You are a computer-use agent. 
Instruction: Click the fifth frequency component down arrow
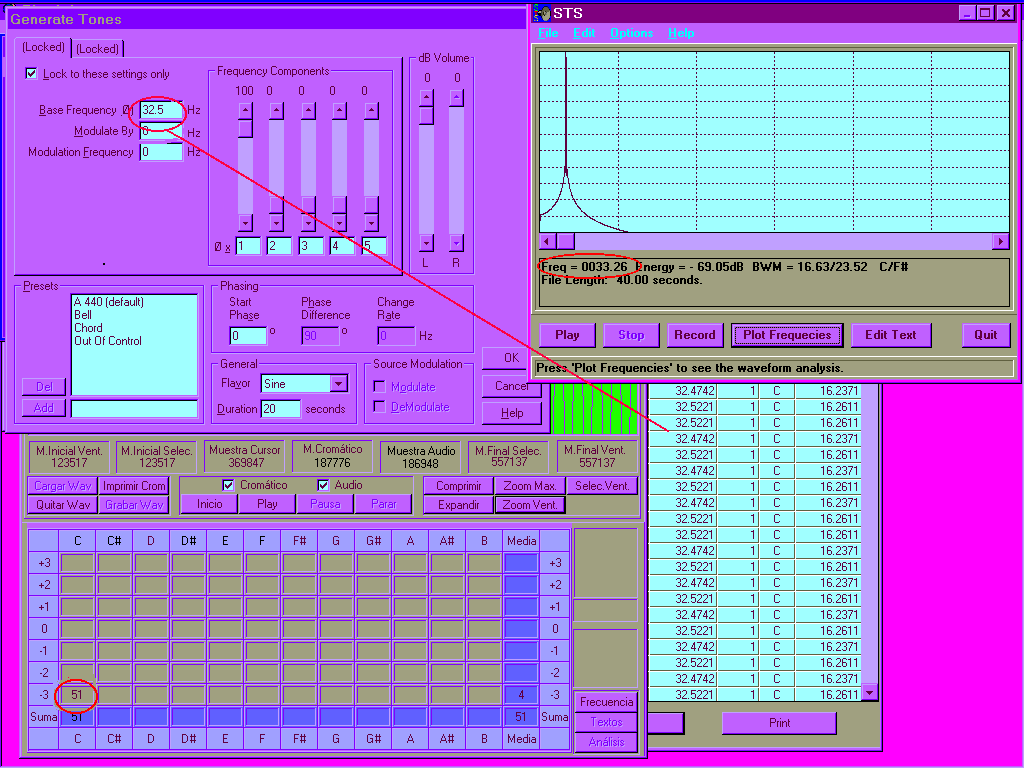(x=371, y=222)
